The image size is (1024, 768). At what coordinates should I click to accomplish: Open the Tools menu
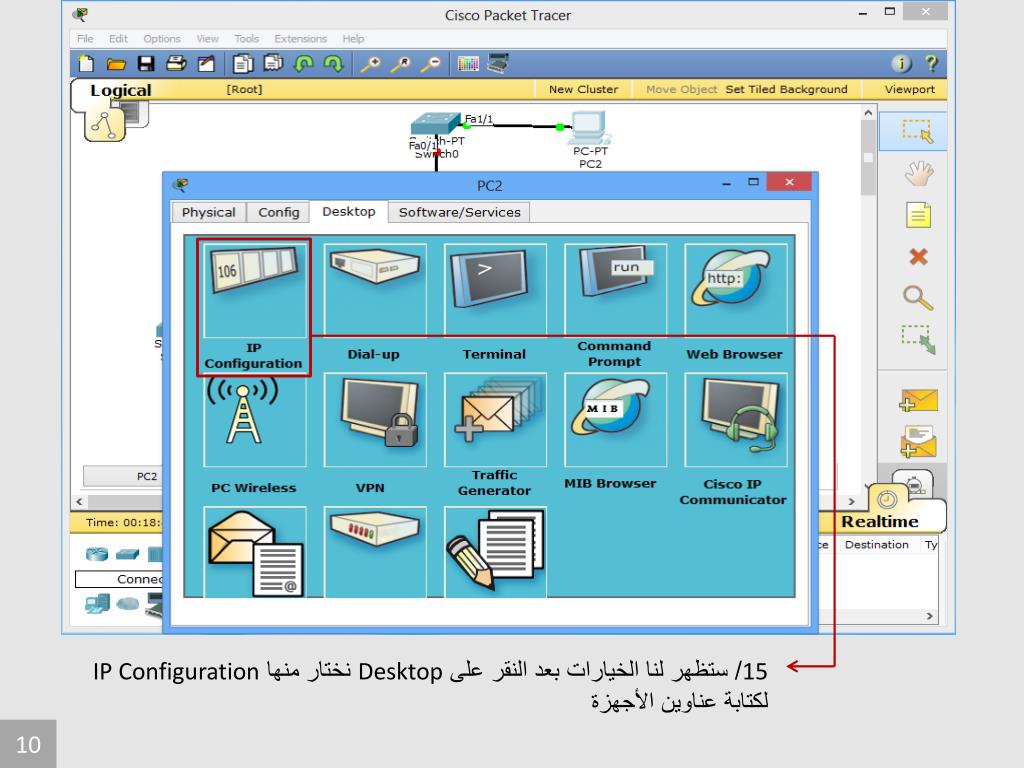(246, 39)
